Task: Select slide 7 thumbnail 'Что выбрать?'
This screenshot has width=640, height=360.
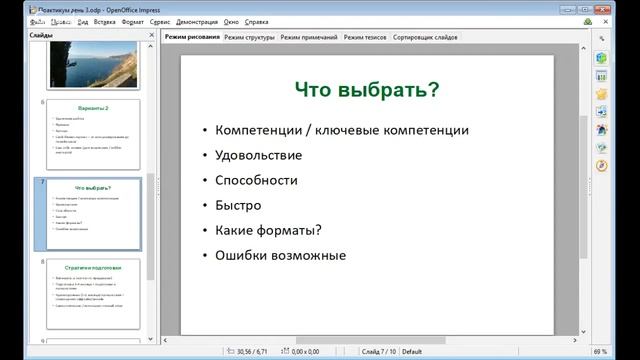Action: pos(93,214)
